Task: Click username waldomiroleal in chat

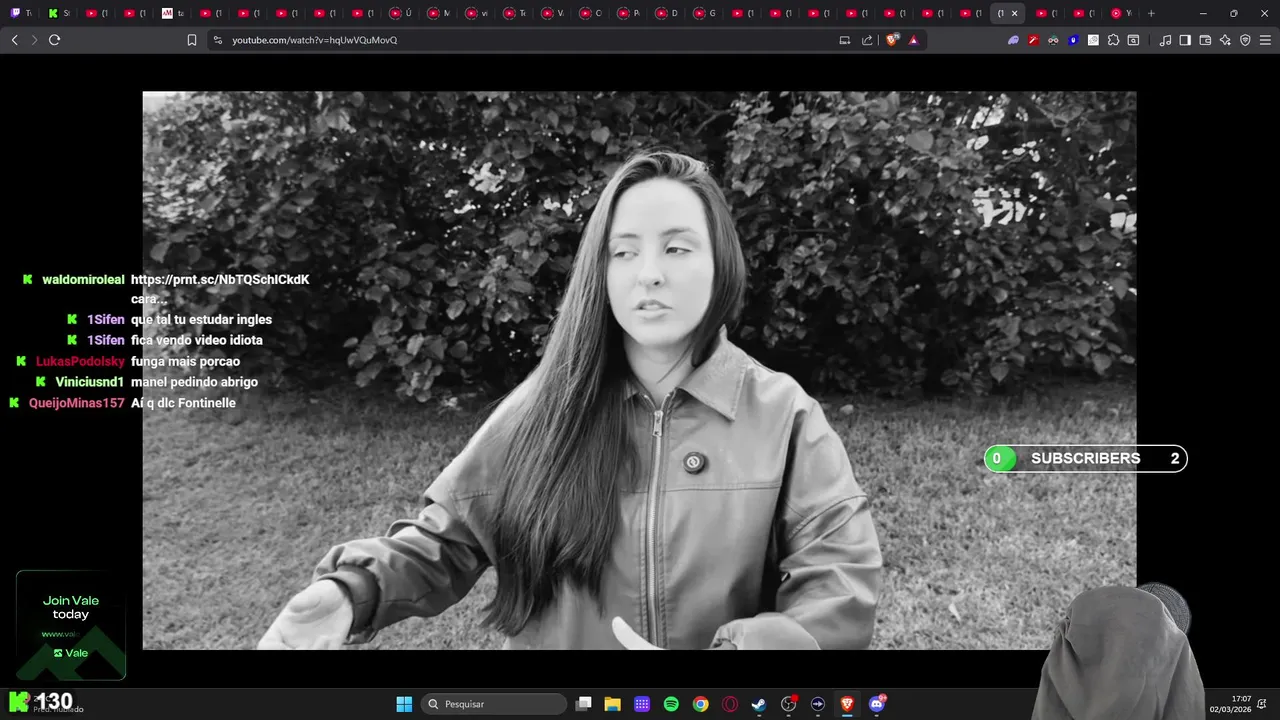Action: pos(83,280)
